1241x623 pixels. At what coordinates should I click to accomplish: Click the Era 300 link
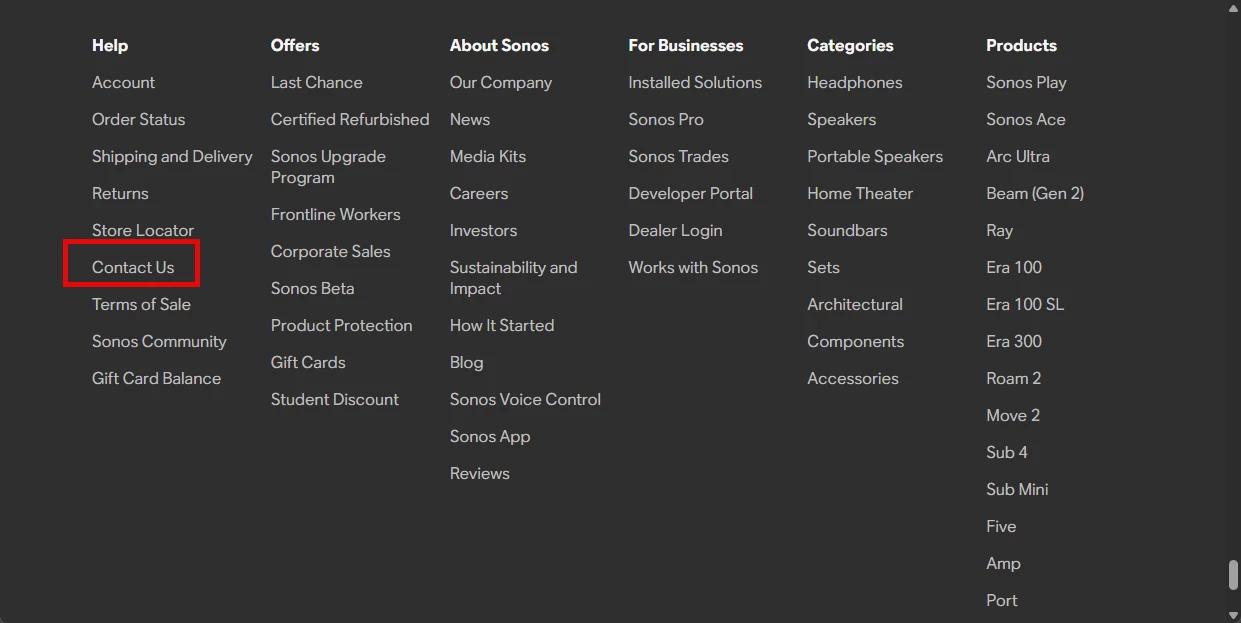[x=1014, y=341]
